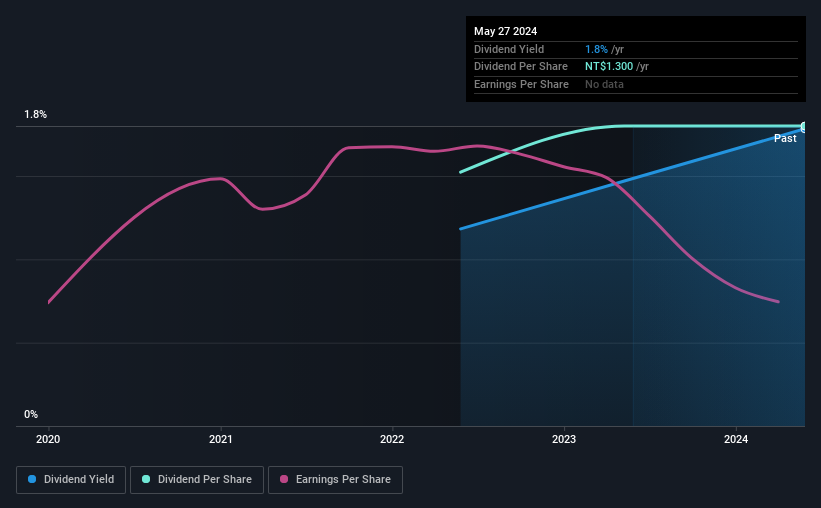Click the 2021 tick on the time axis
Screen dimensions: 821x508
coord(220,439)
